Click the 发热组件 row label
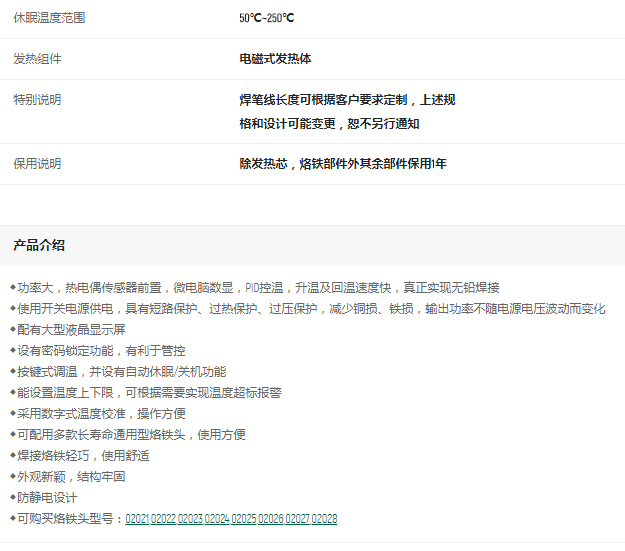The image size is (625, 551). (x=37, y=59)
